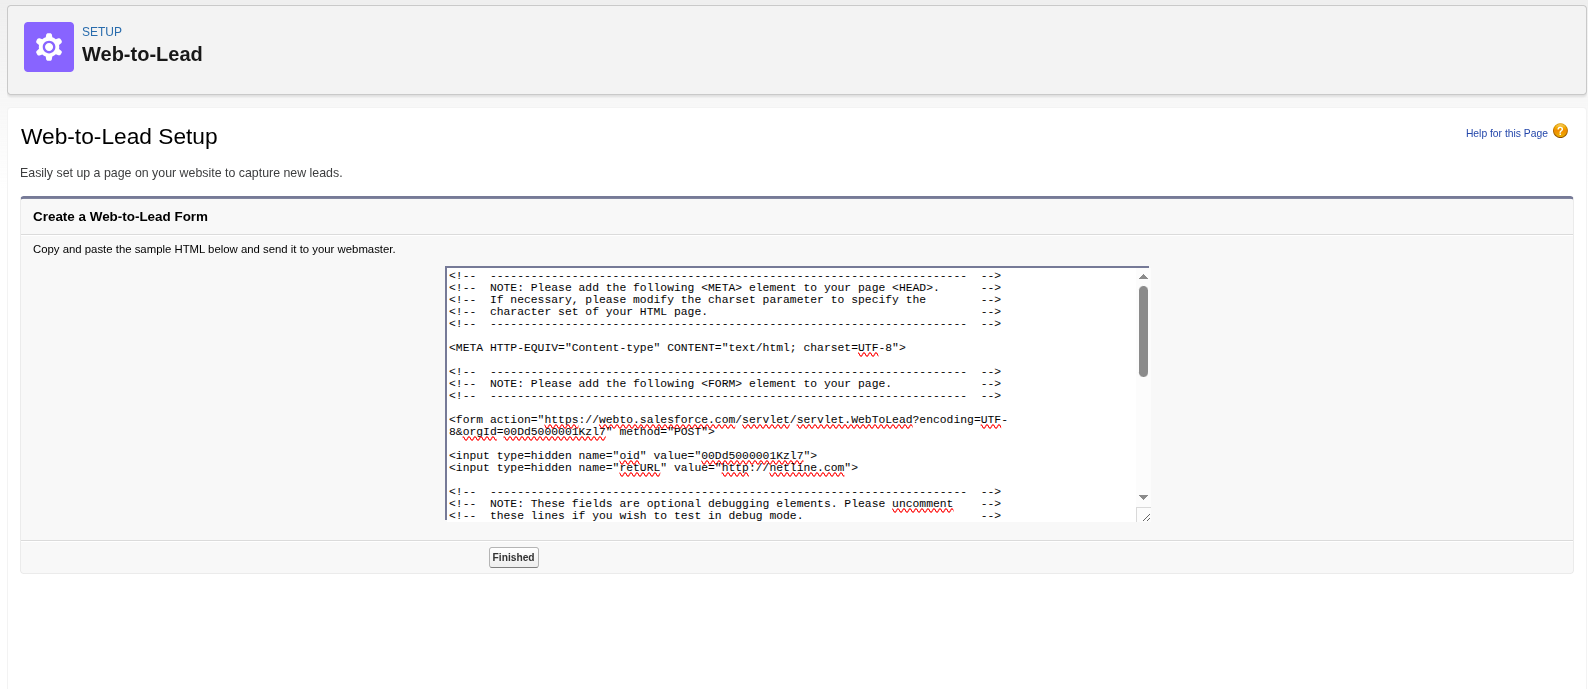
Task: Click the META HTTP-EQUIV line in code
Action: click(x=677, y=348)
